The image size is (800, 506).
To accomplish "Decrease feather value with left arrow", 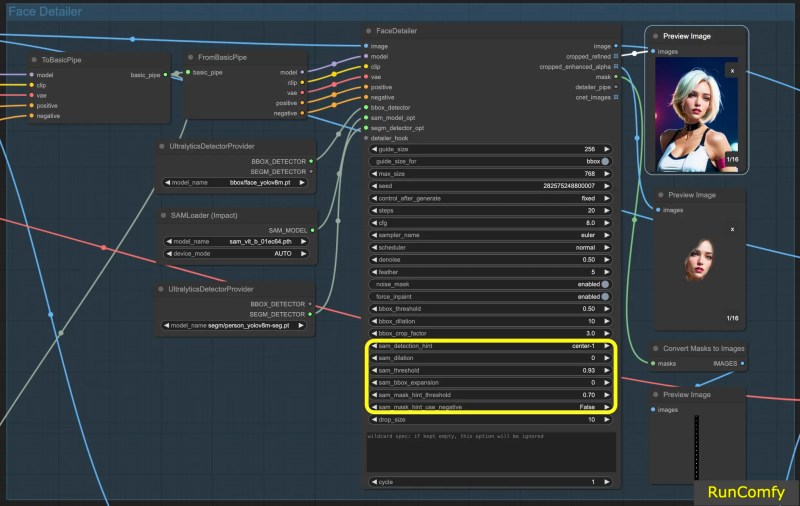I will point(374,272).
